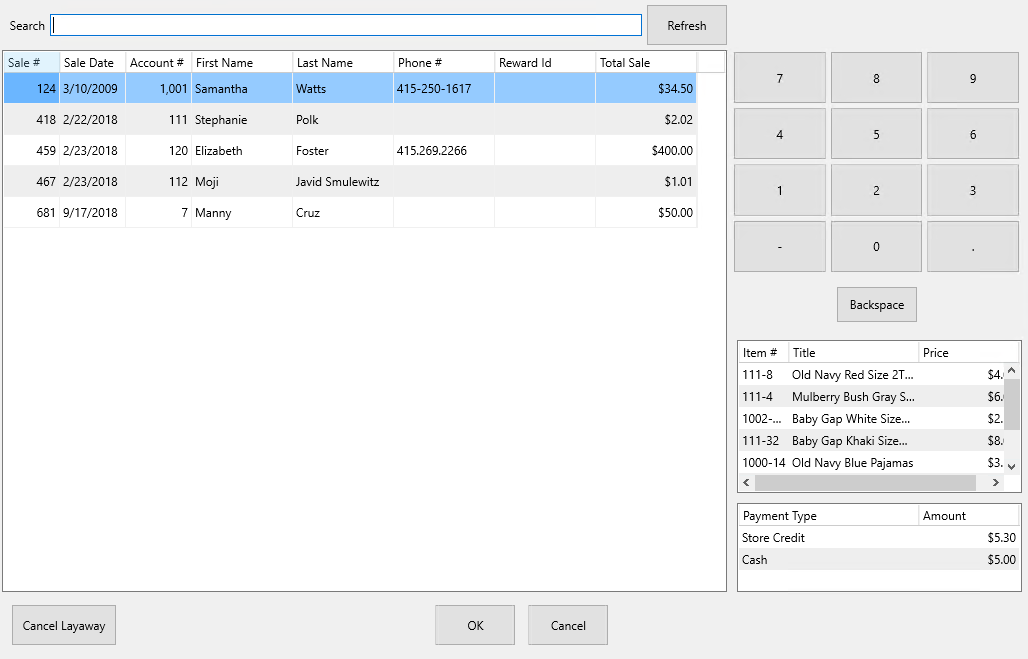Select sale 459 for Elizabeth Foster
Viewport: 1028px width, 659px height.
(x=350, y=151)
